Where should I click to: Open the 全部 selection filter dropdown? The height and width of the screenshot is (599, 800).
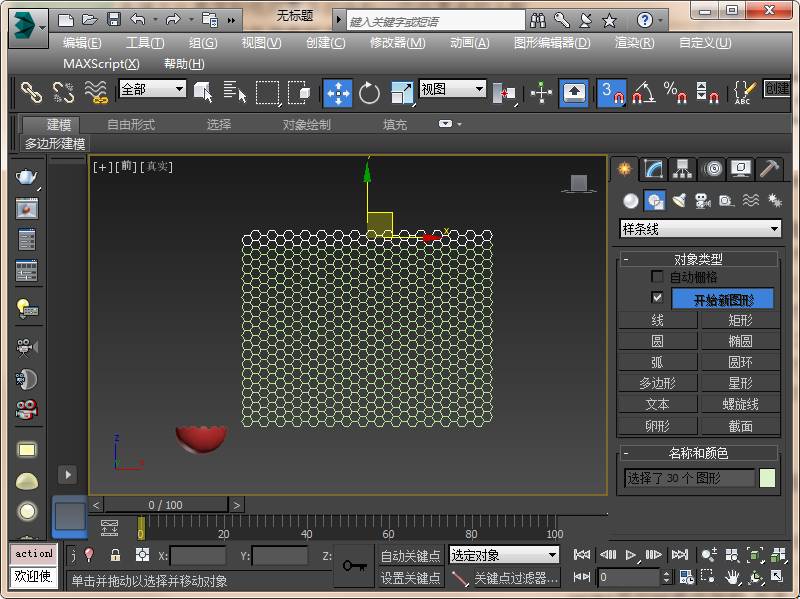pyautogui.click(x=152, y=89)
